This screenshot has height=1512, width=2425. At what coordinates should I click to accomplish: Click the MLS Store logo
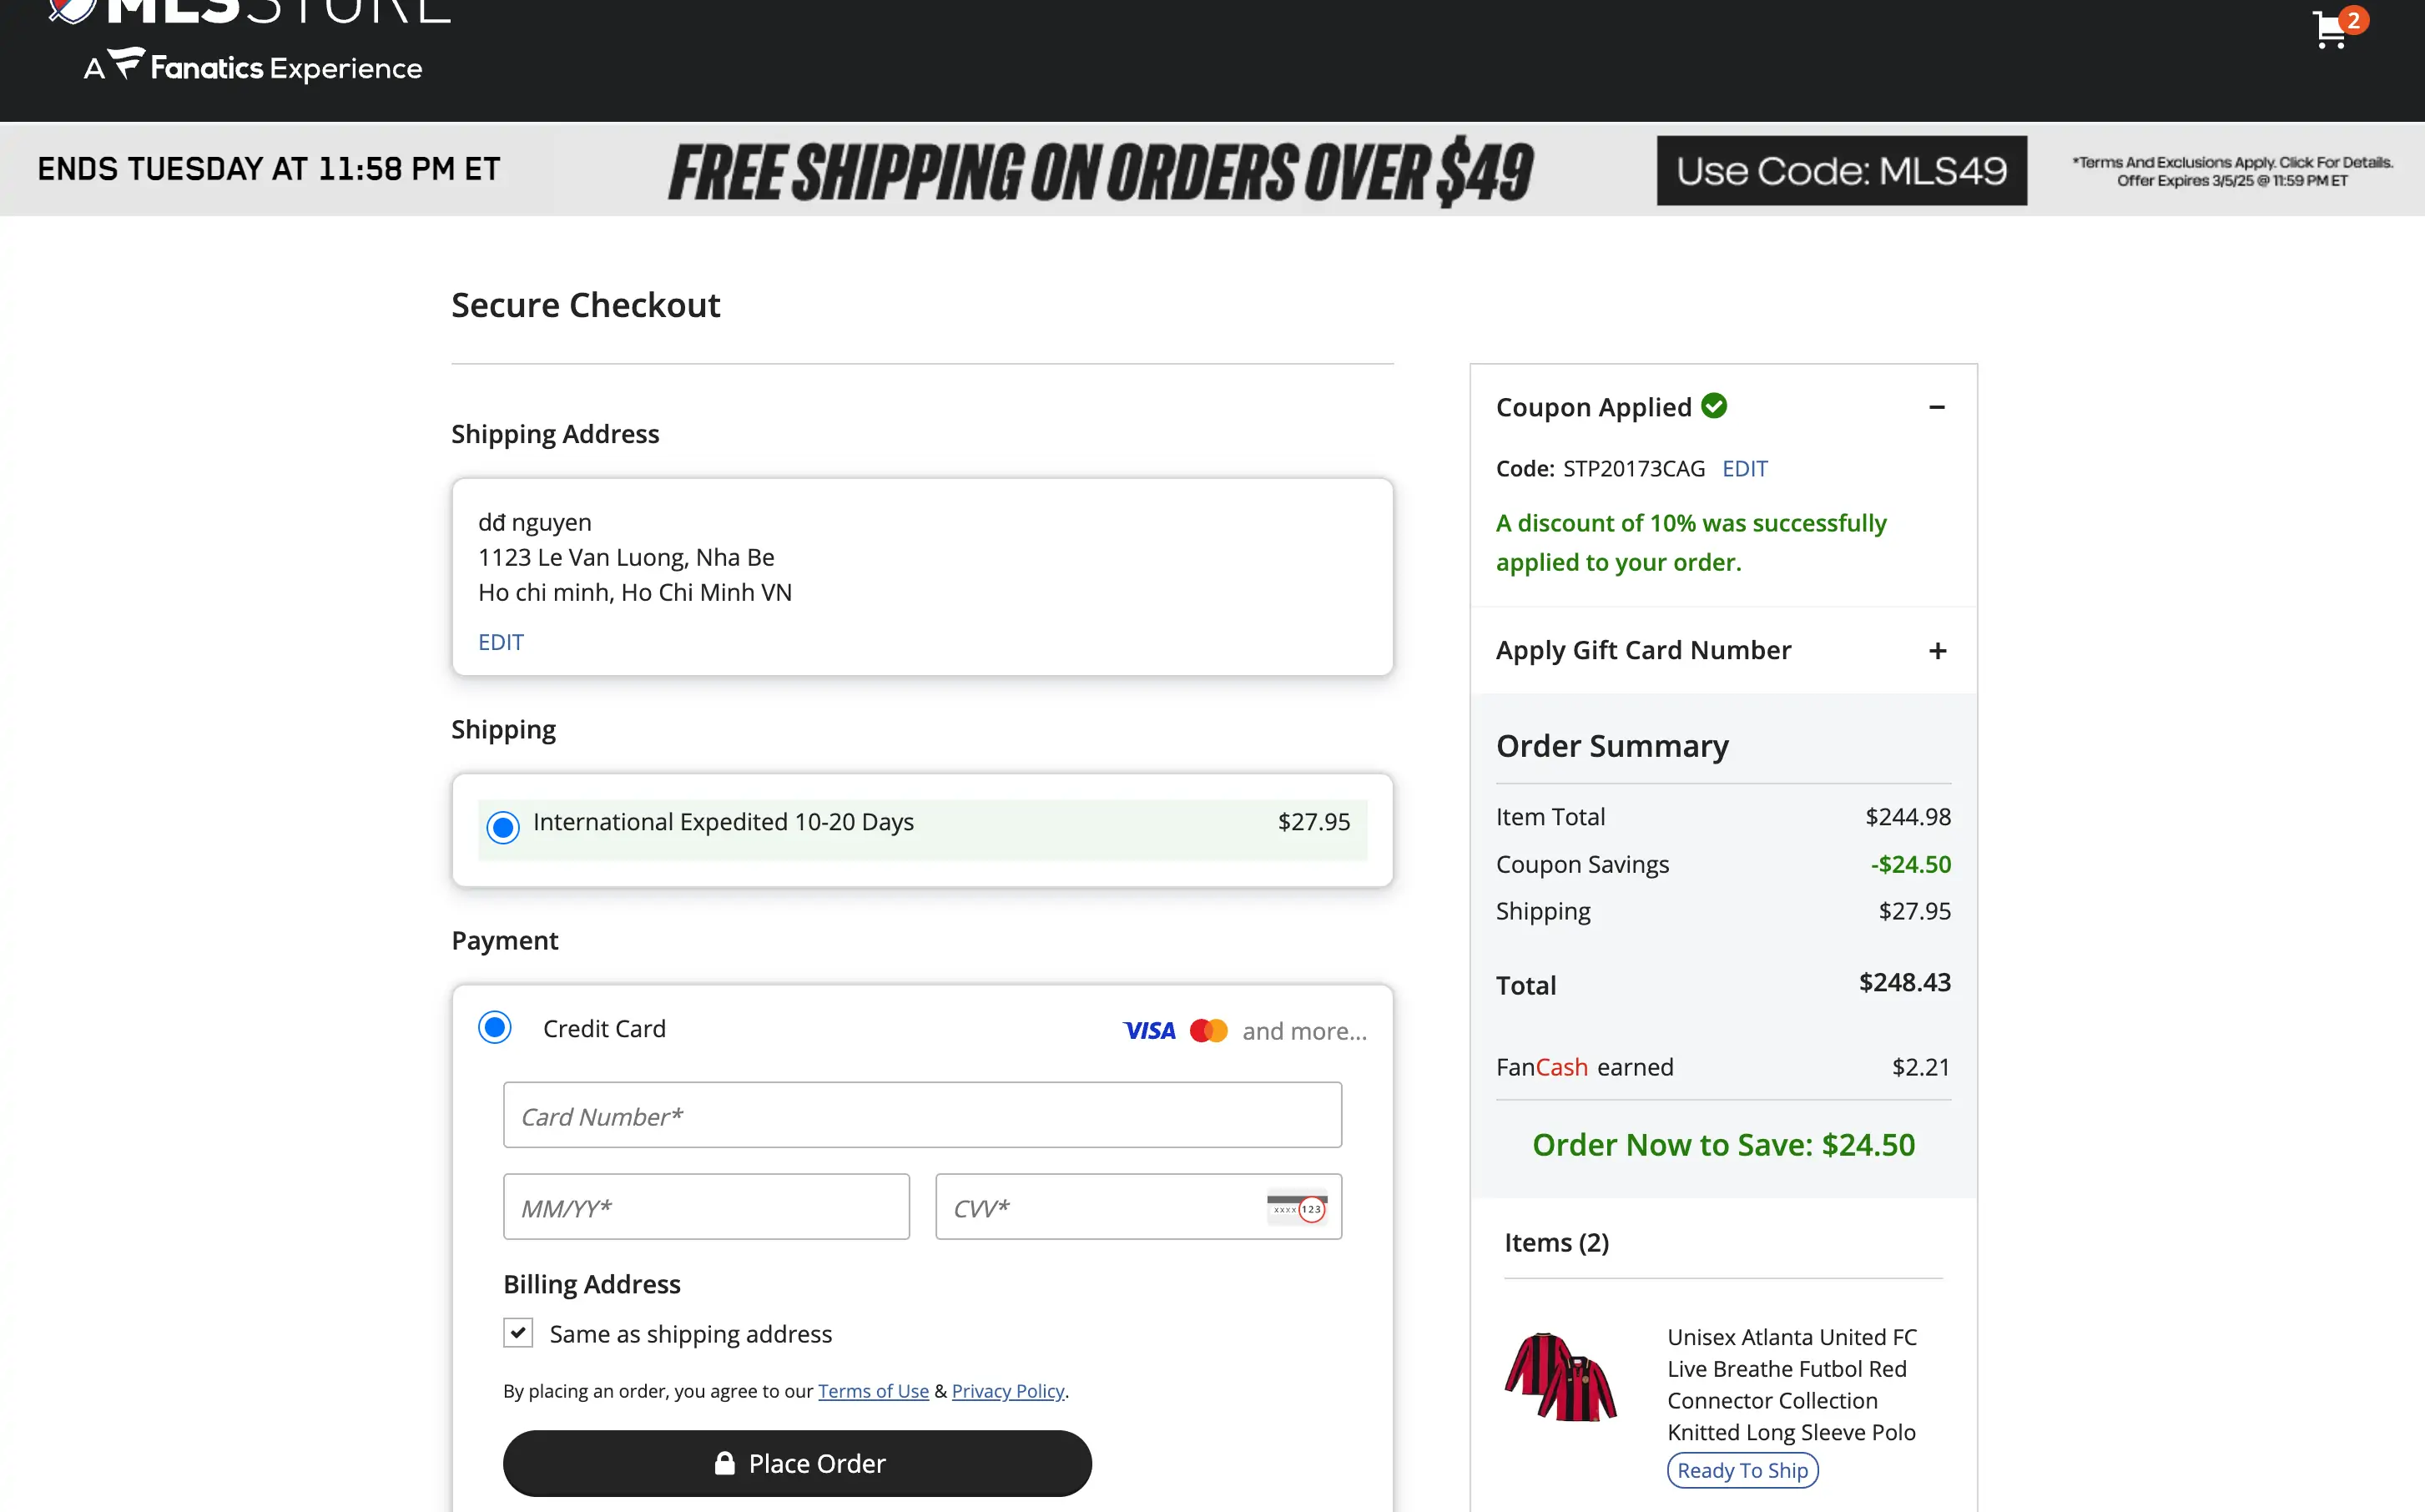click(x=250, y=10)
